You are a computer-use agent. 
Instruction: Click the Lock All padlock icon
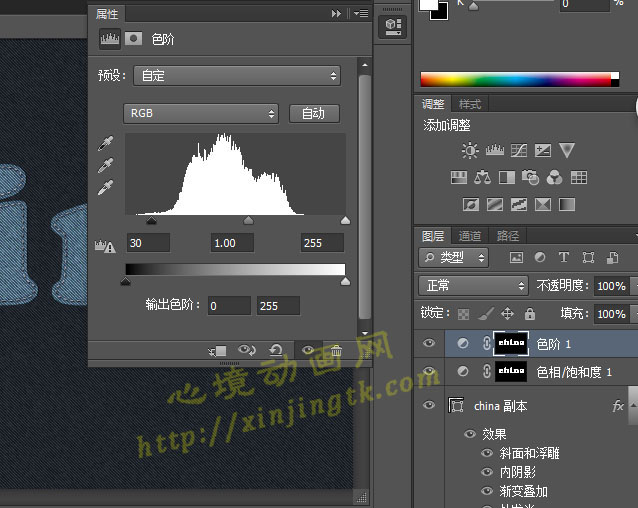pyautogui.click(x=531, y=313)
